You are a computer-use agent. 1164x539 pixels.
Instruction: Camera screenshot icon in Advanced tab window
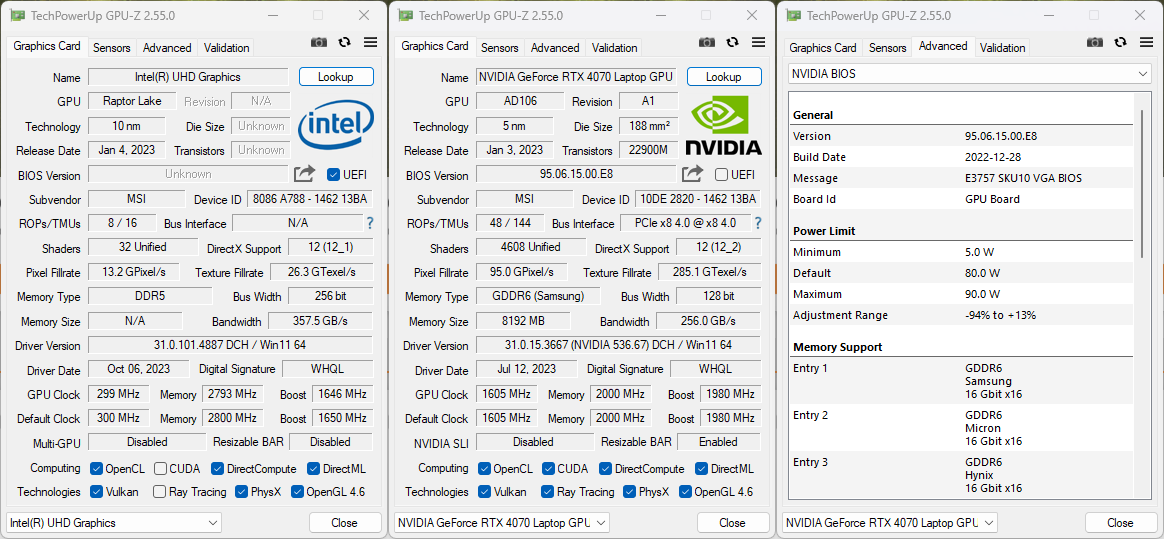point(1095,42)
